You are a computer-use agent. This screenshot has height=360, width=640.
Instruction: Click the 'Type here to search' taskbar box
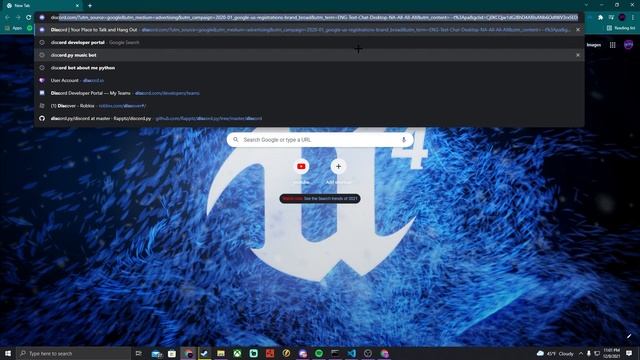point(73,353)
